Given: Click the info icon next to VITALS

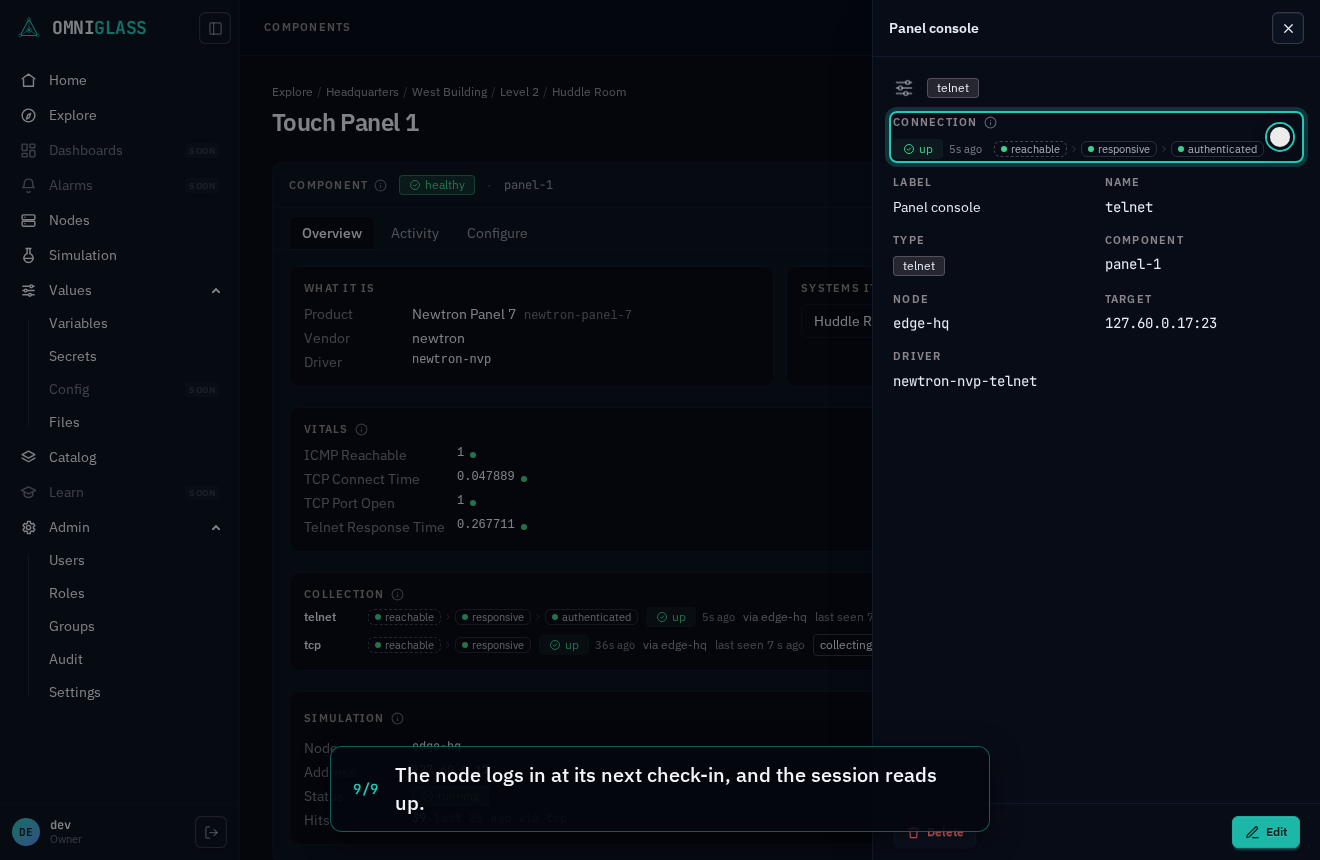Looking at the screenshot, I should pos(361,430).
